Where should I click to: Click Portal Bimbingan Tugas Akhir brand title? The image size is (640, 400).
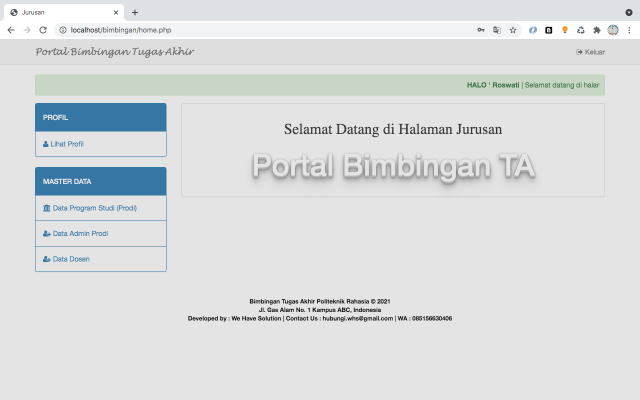click(115, 52)
